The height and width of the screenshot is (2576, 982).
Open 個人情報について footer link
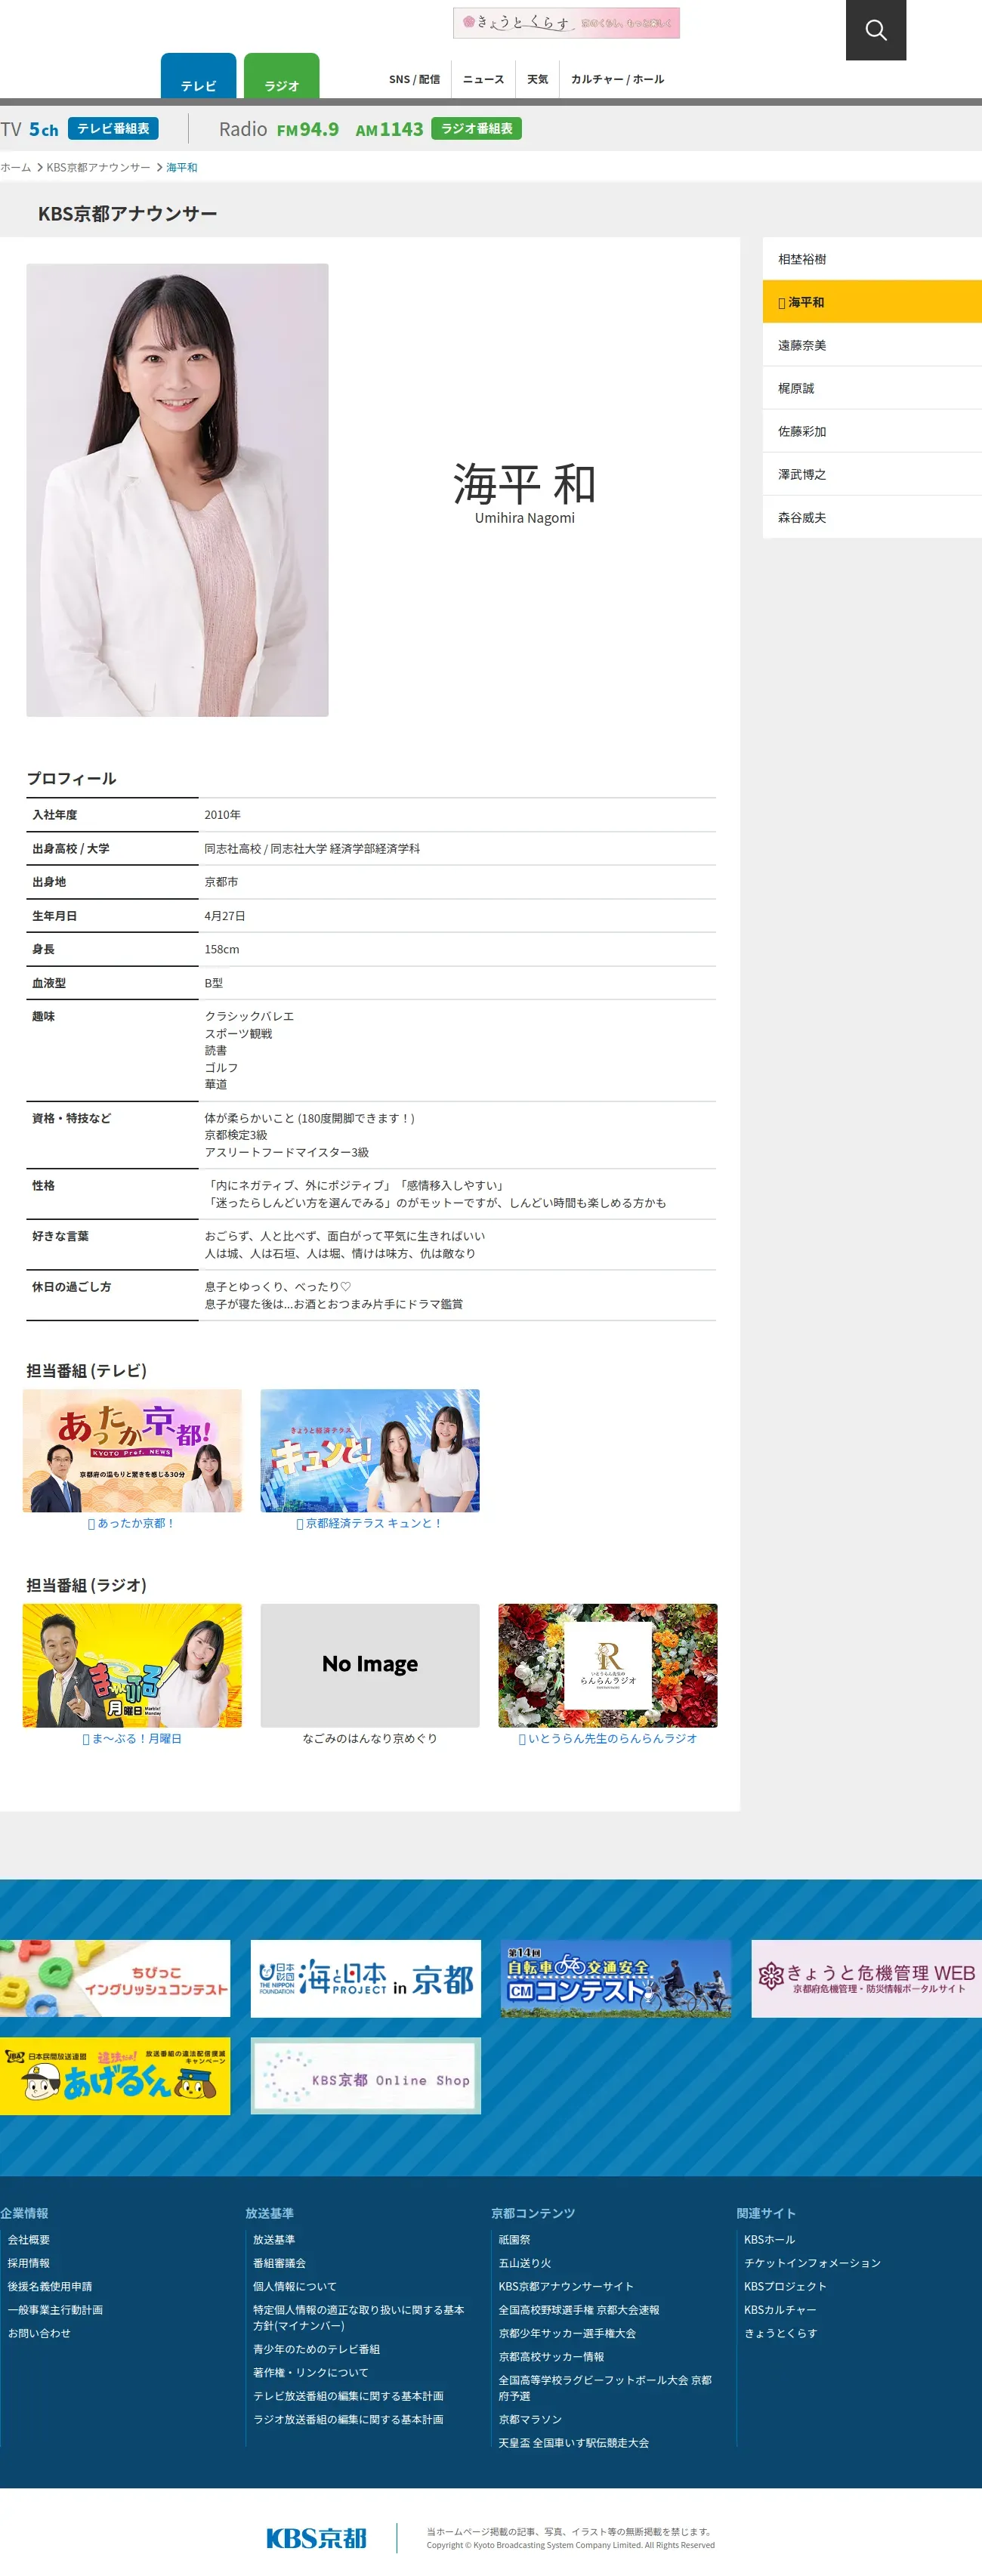295,2286
